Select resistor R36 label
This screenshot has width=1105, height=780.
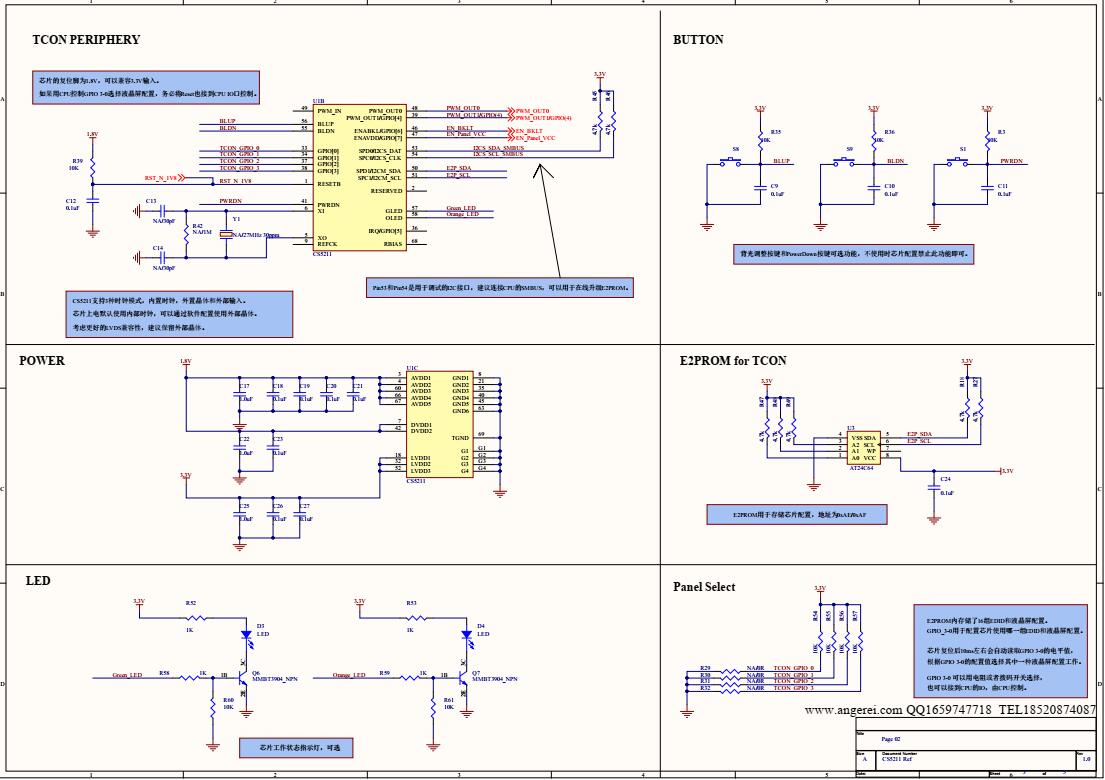(x=889, y=132)
